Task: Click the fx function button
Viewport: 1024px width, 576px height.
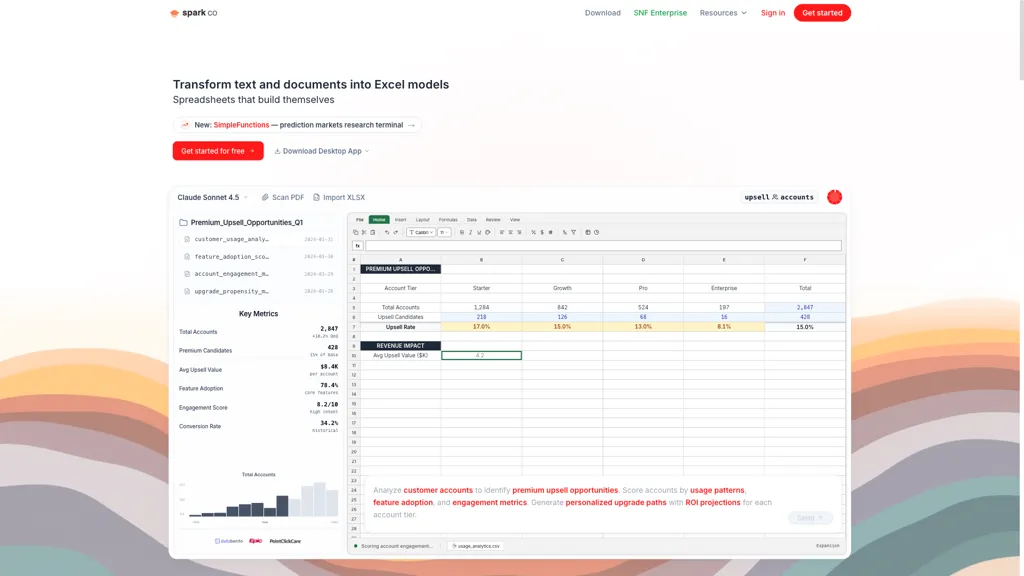Action: pyautogui.click(x=357, y=246)
